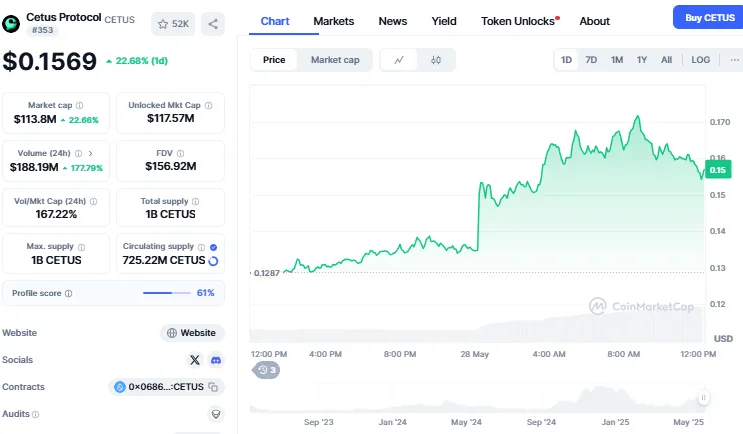Expand Volume (24h) chevron arrow

[91, 153]
